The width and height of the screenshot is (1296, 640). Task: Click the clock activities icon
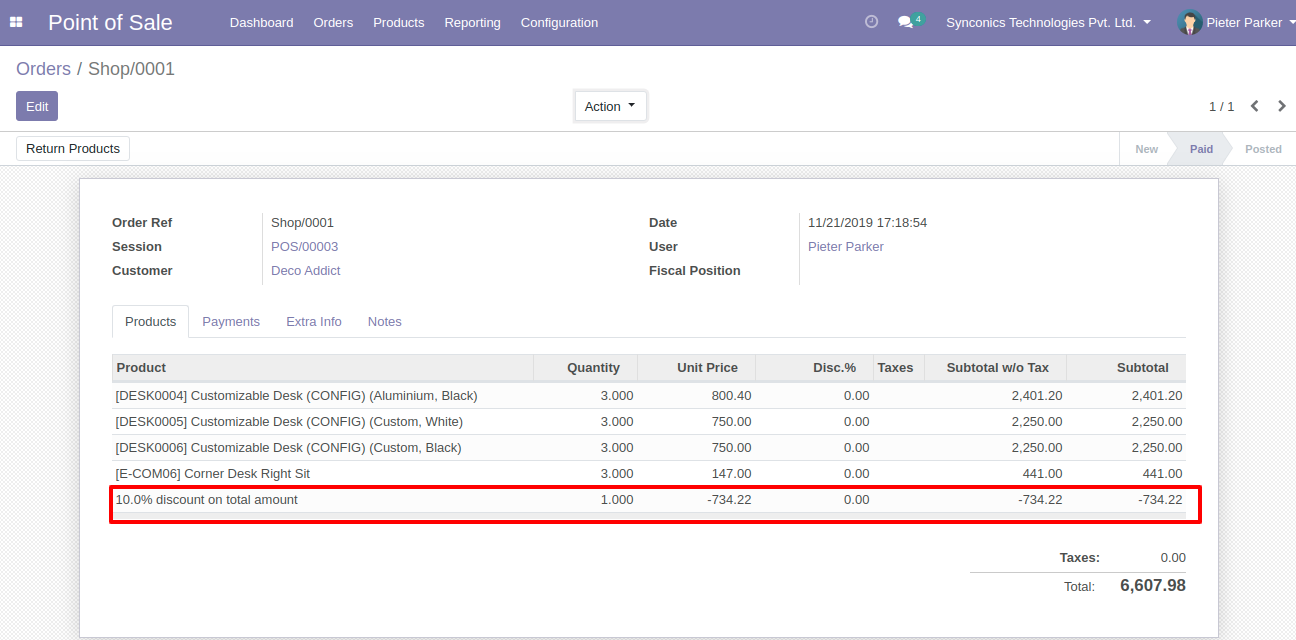click(871, 22)
